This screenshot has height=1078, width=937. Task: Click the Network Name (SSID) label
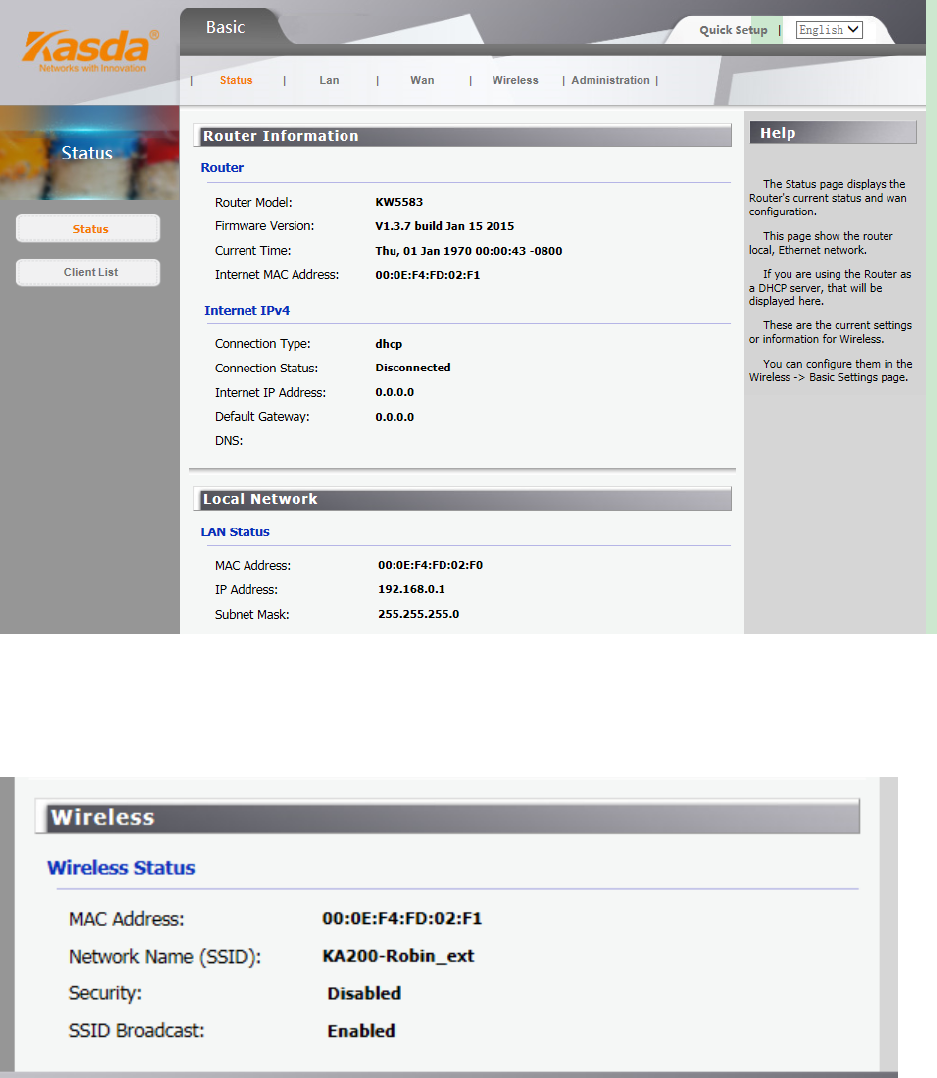tap(164, 957)
